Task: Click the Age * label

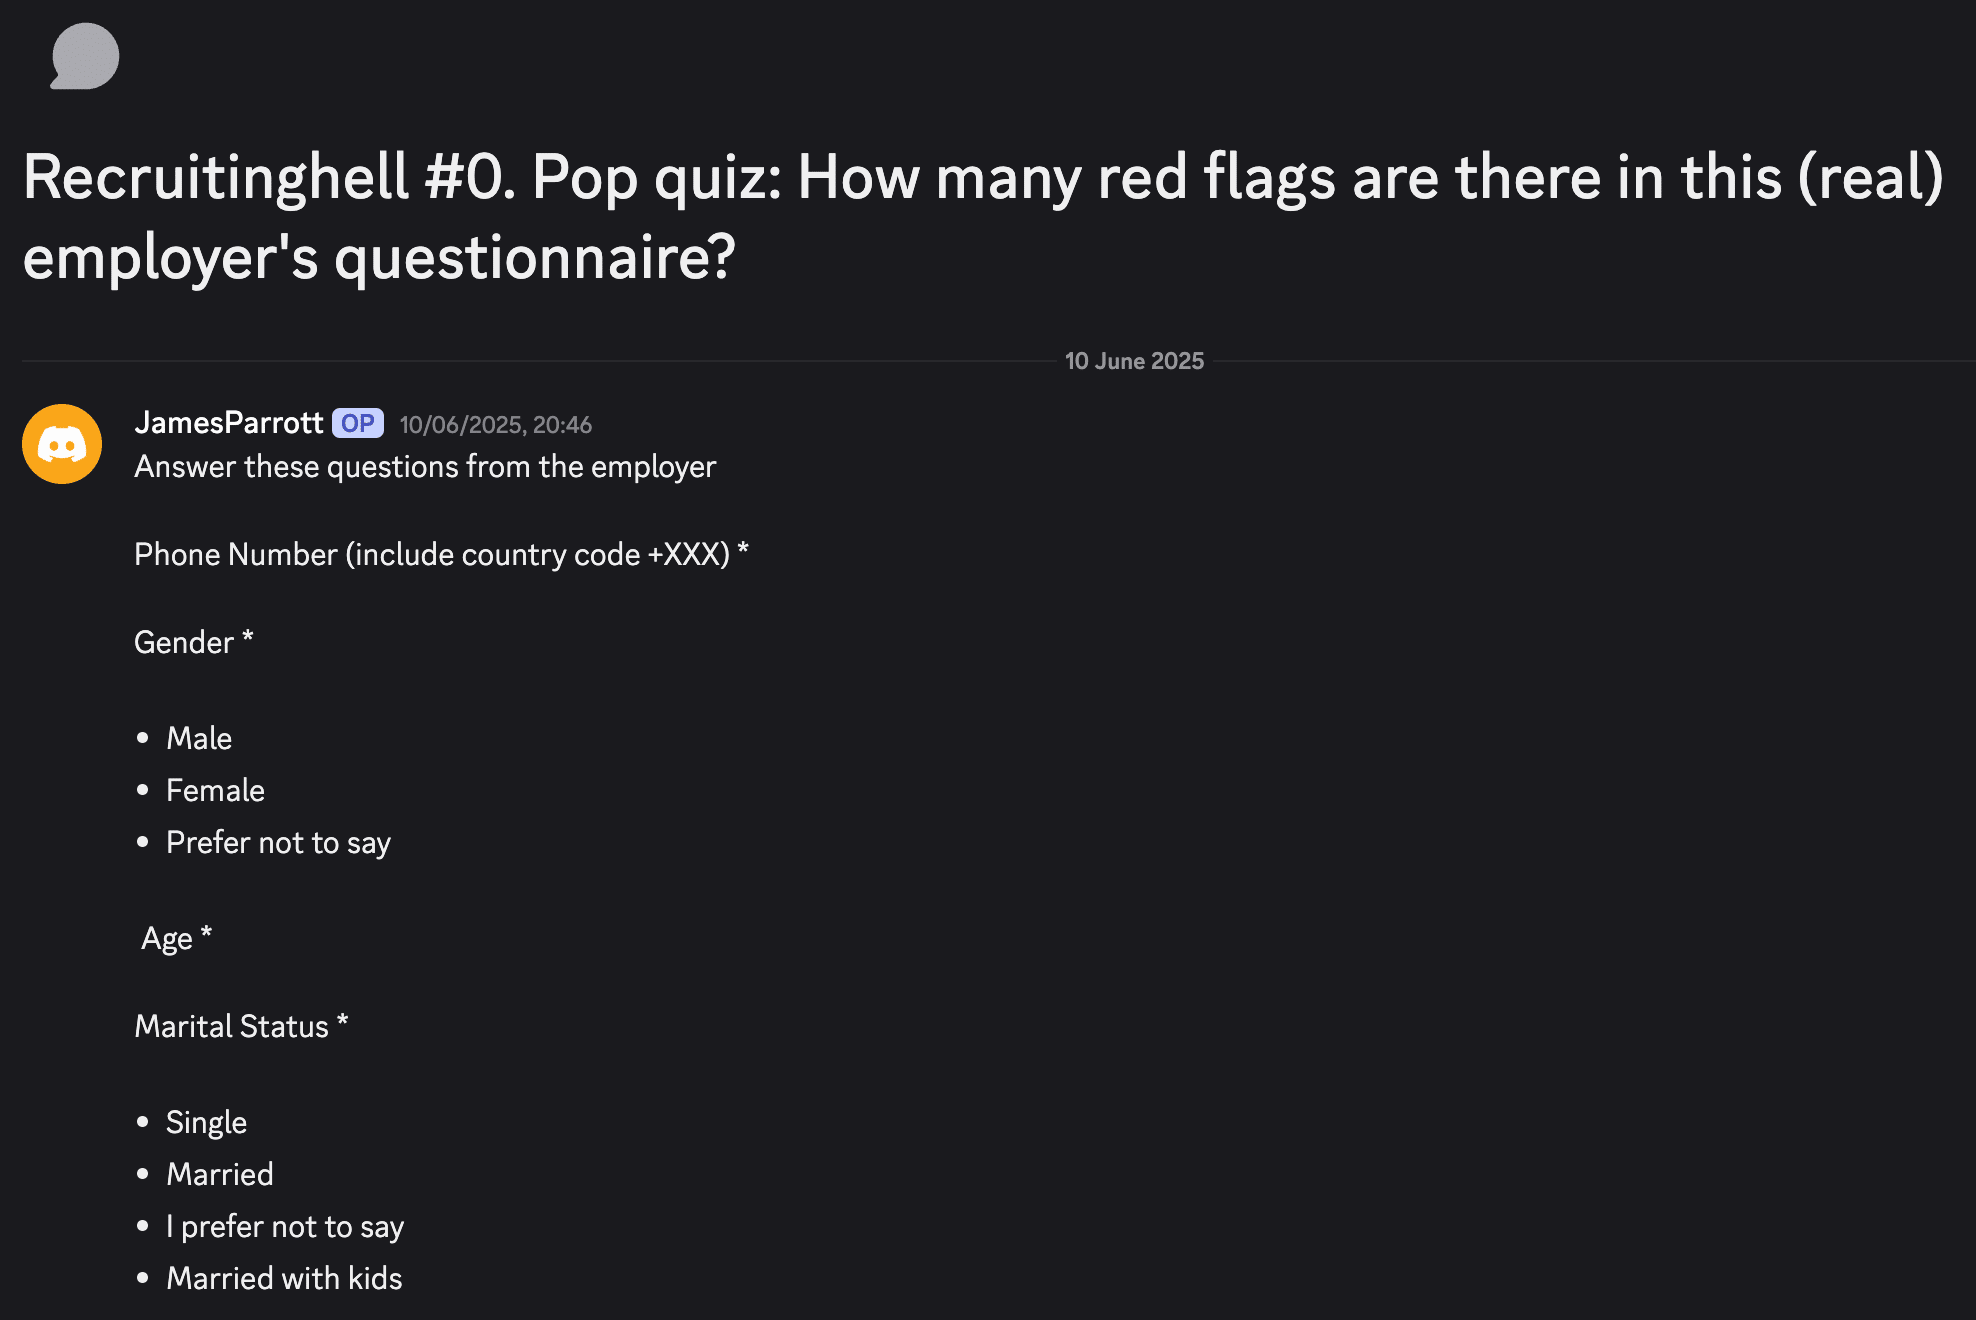Action: [177, 938]
